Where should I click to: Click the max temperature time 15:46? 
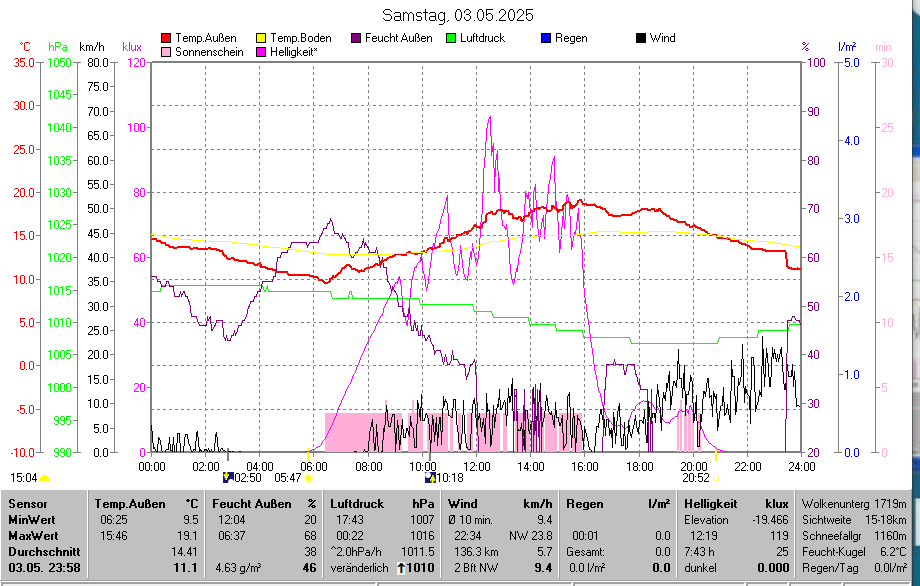[114, 536]
